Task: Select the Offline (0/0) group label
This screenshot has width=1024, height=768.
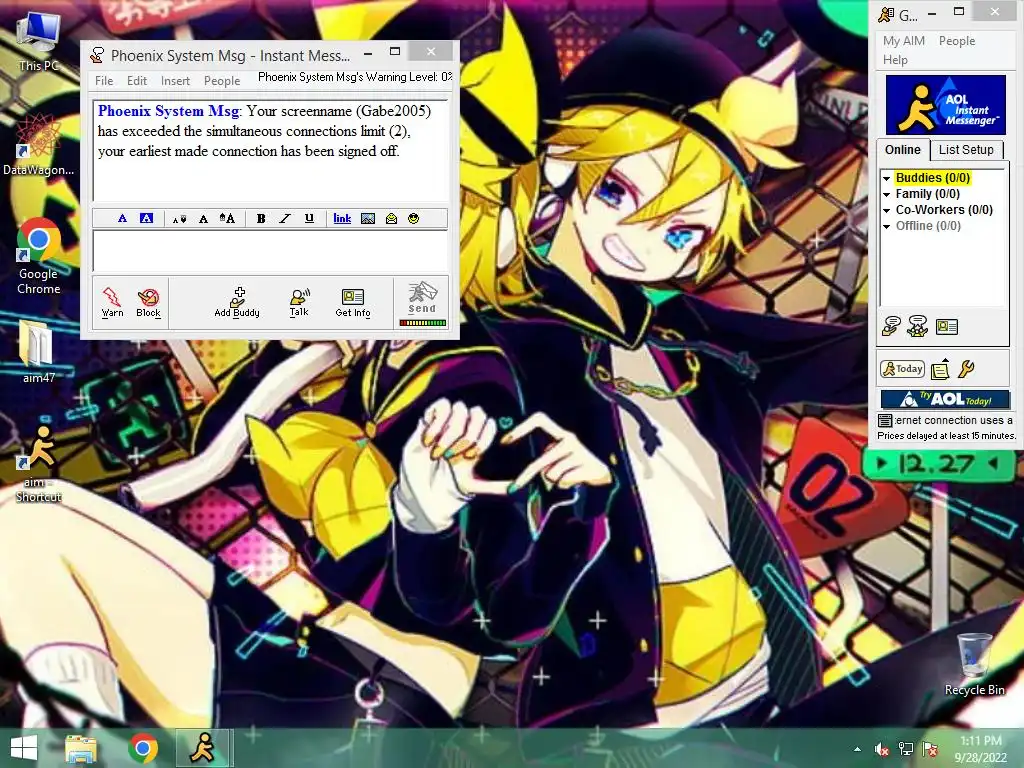Action: pos(928,226)
